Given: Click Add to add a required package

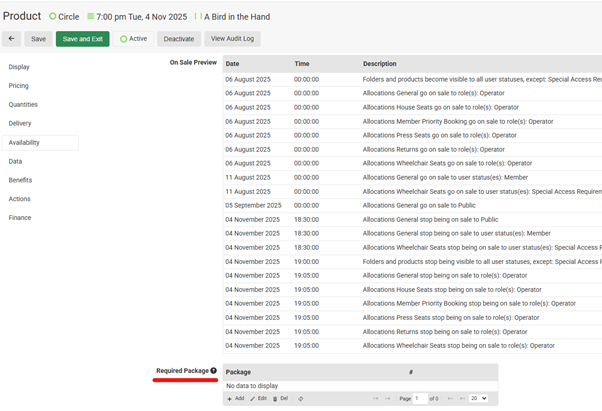Looking at the screenshot, I should (x=236, y=398).
